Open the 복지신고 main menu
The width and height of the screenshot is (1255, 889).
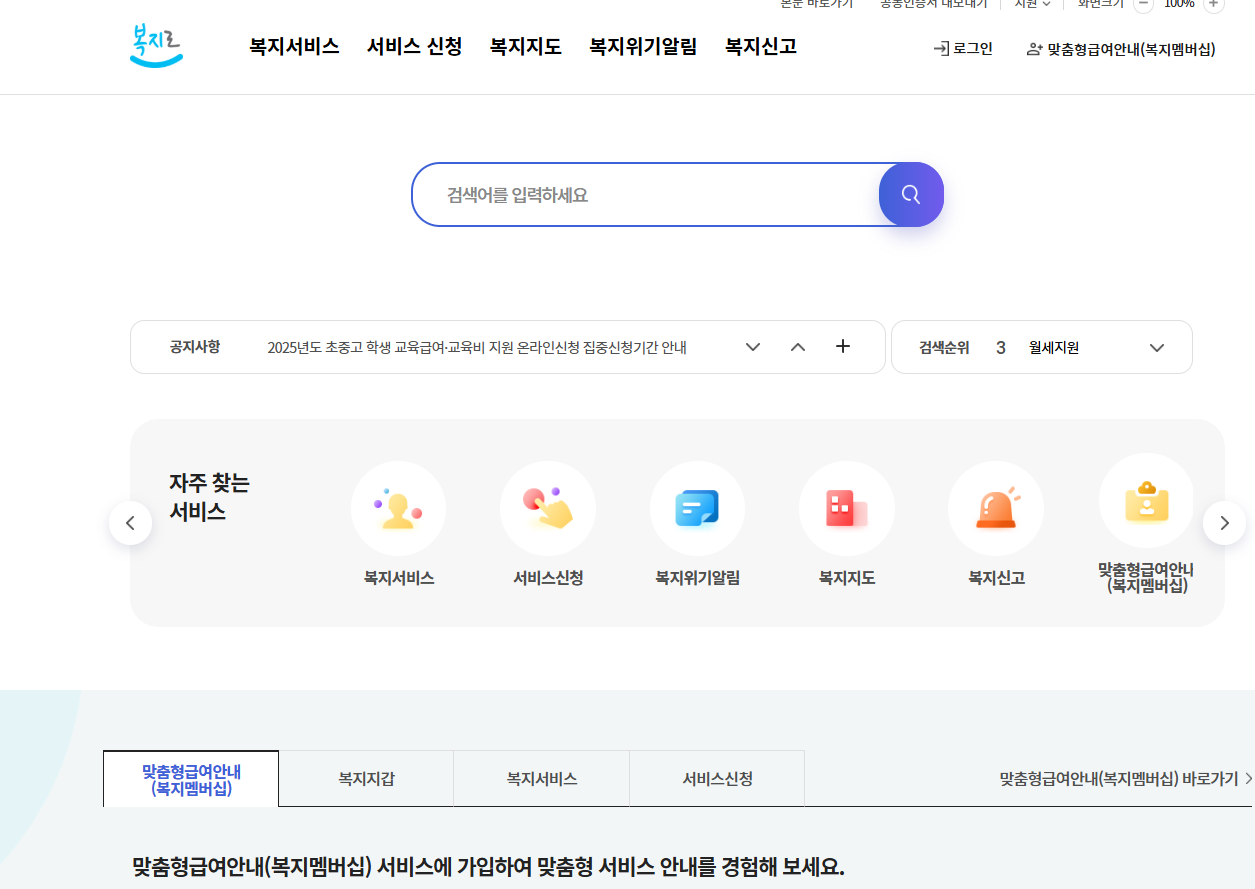(x=761, y=46)
